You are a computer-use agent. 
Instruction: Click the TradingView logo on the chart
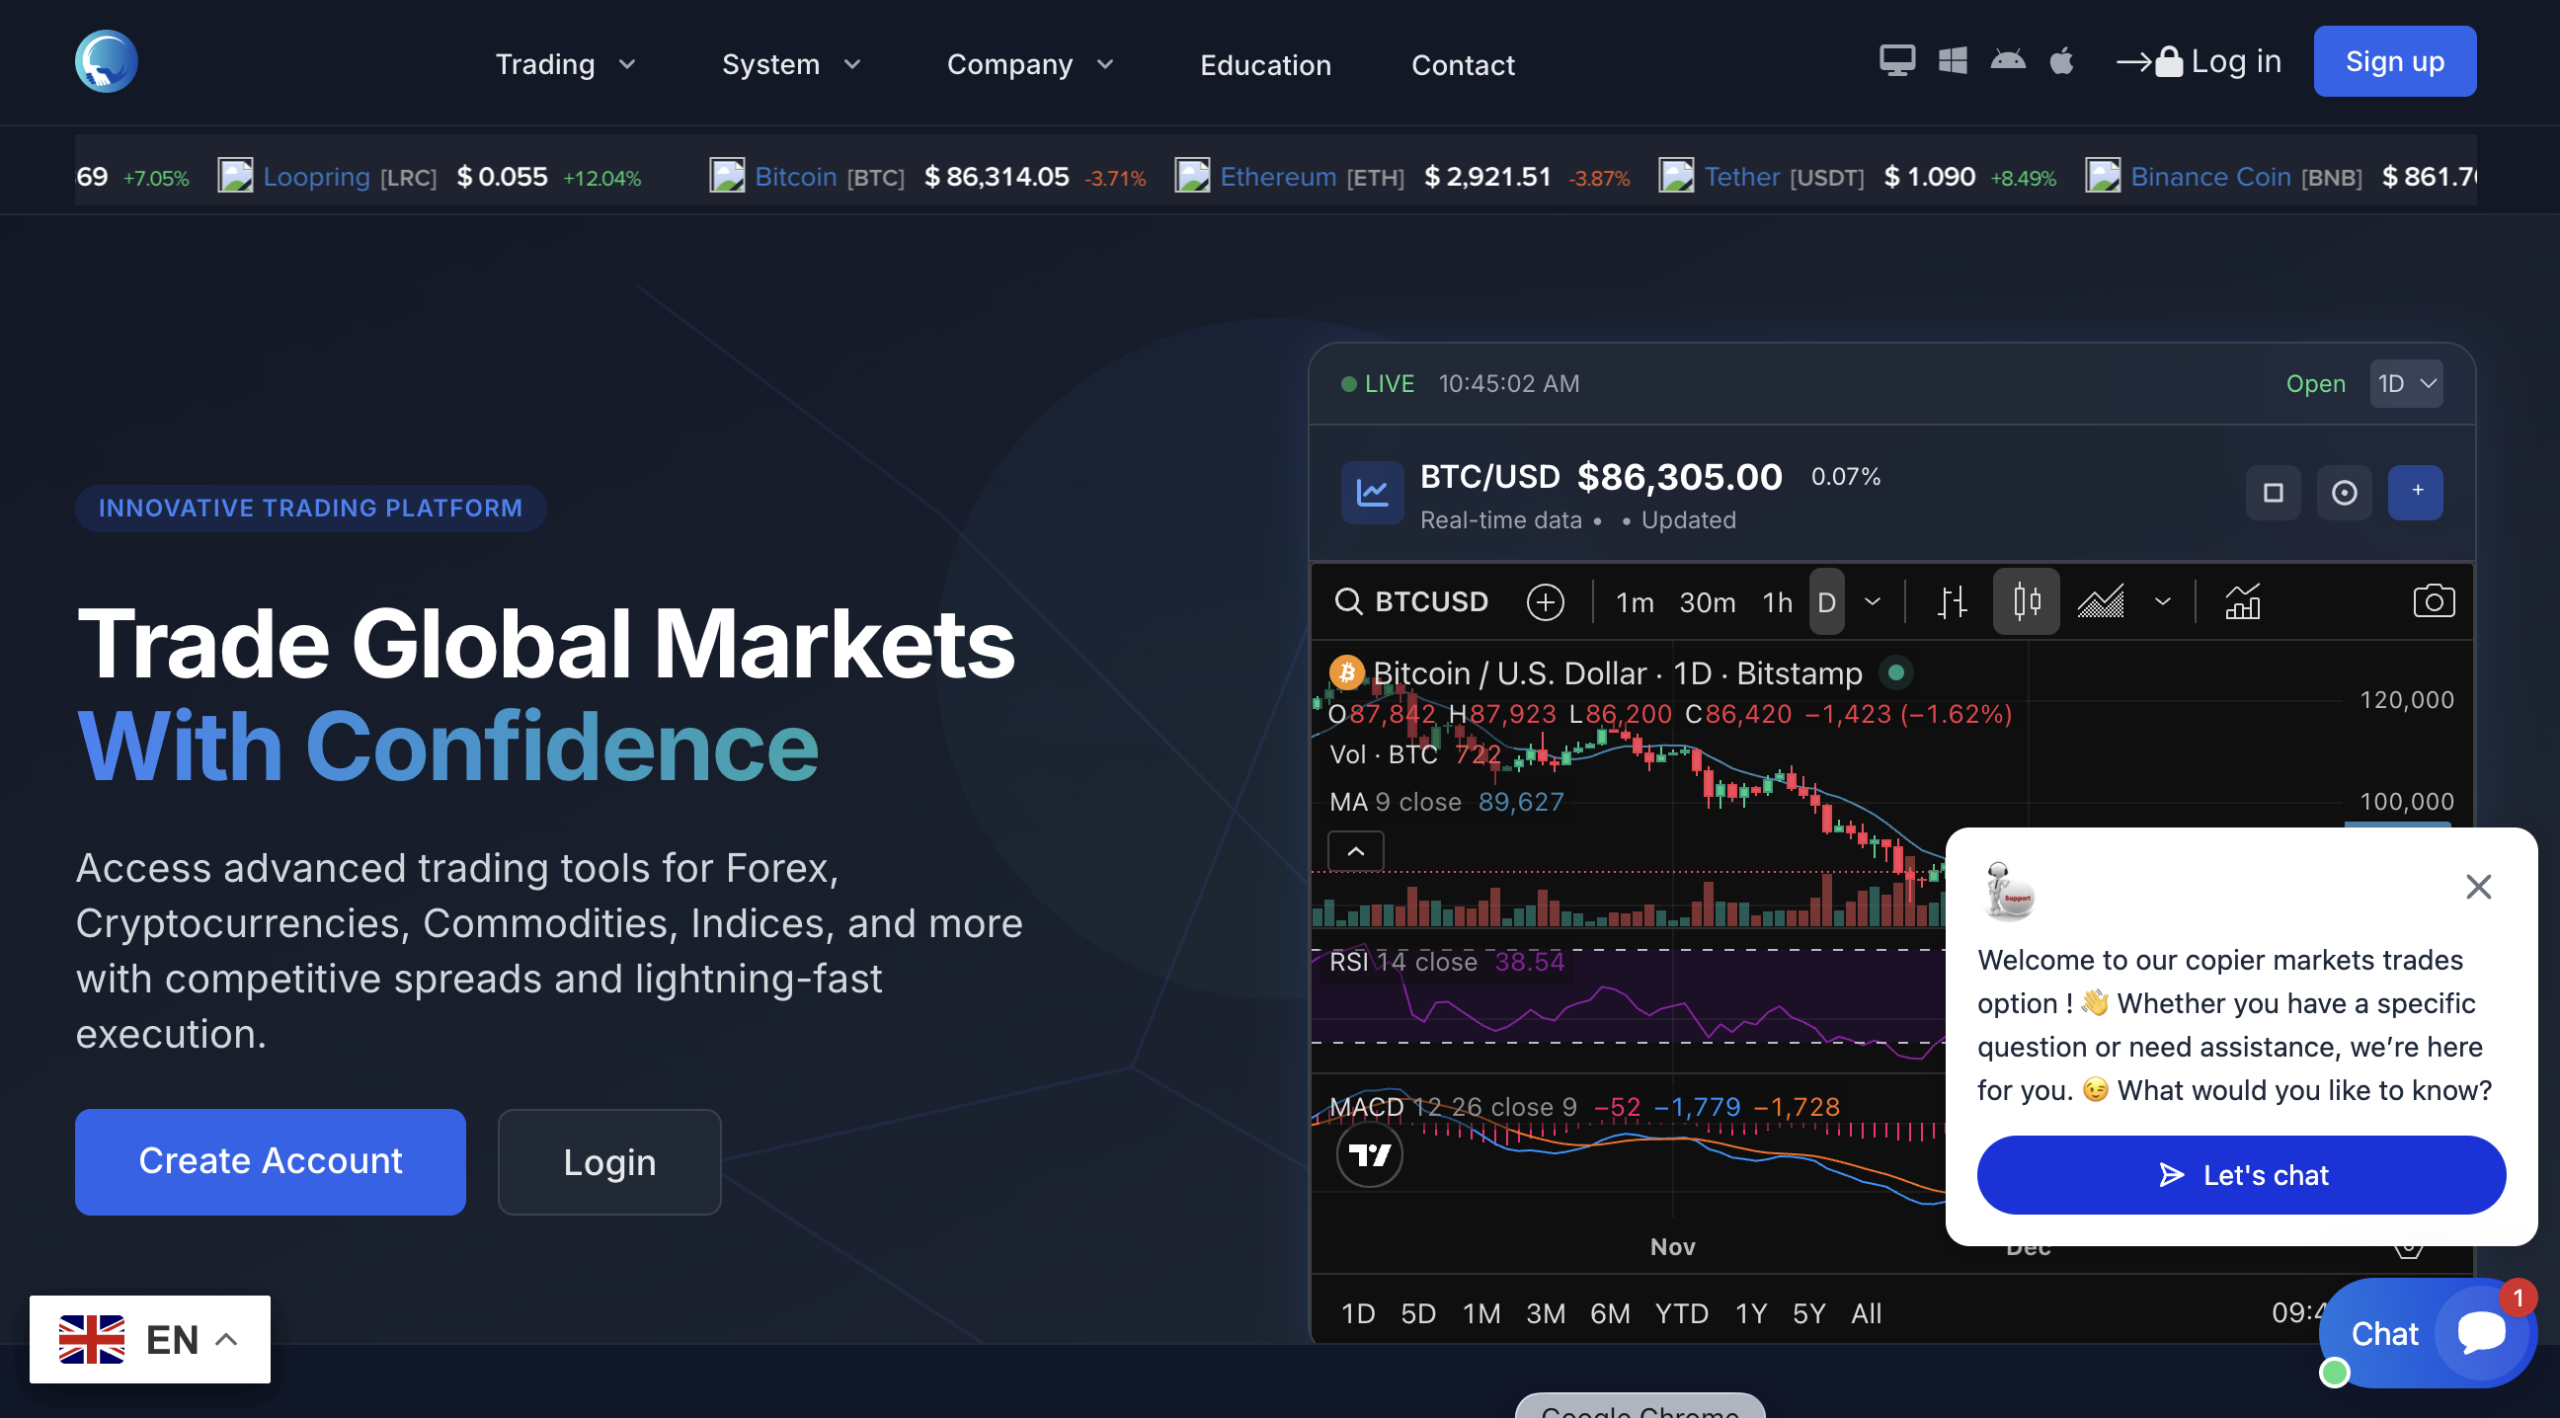pos(1371,1154)
